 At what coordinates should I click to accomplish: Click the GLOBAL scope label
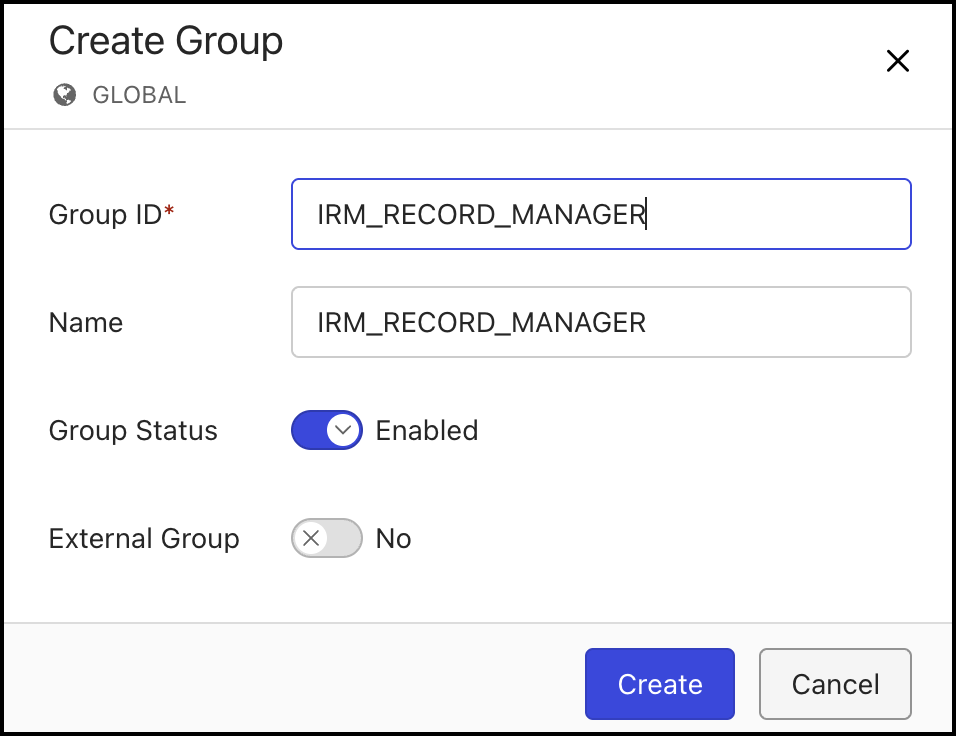tap(139, 95)
